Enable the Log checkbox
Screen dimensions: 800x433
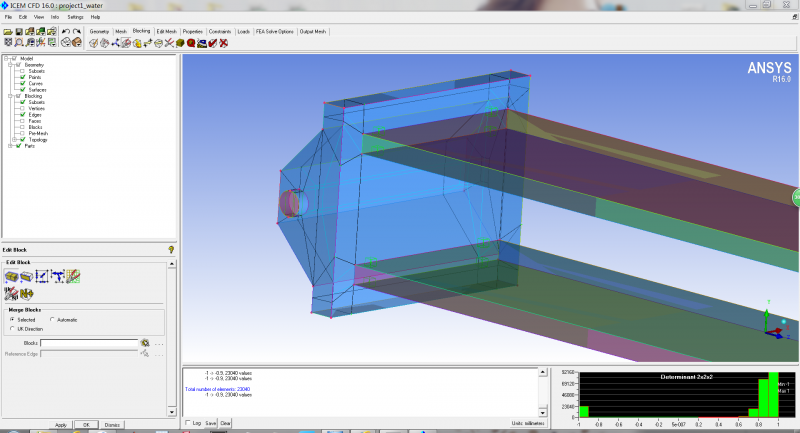pyautogui.click(x=188, y=423)
